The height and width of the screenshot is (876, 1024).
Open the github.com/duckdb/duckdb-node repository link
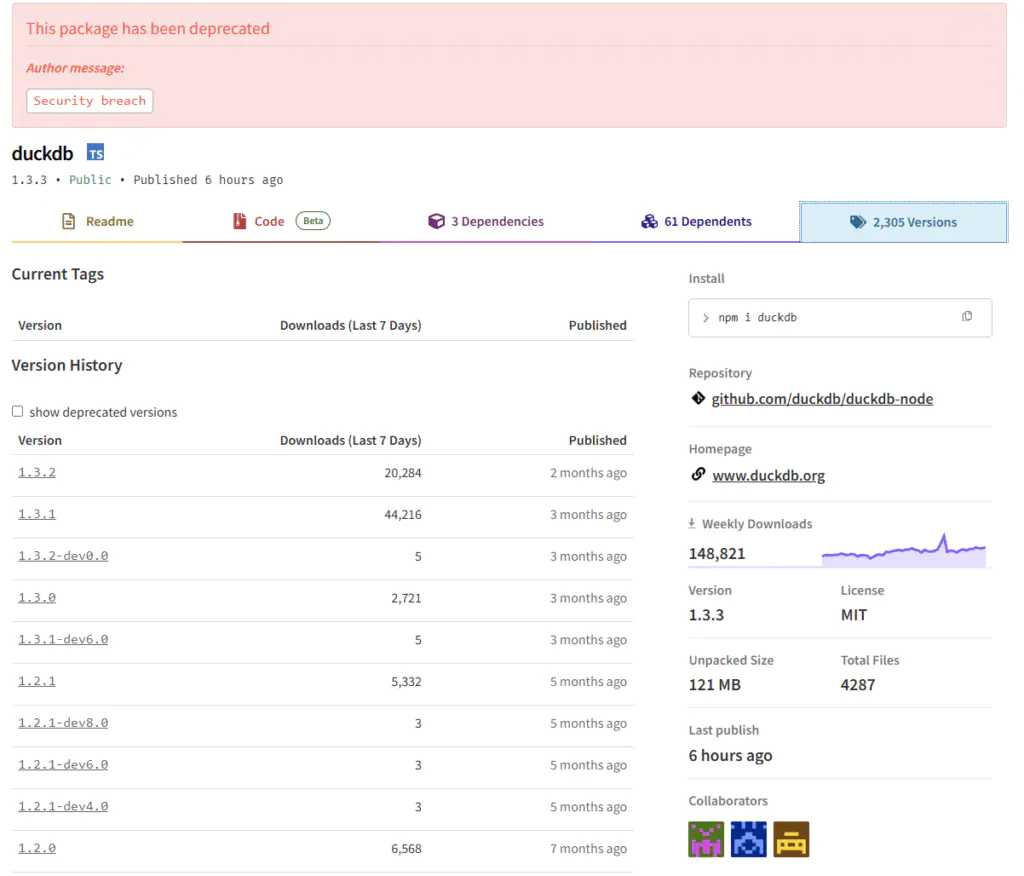coord(822,399)
